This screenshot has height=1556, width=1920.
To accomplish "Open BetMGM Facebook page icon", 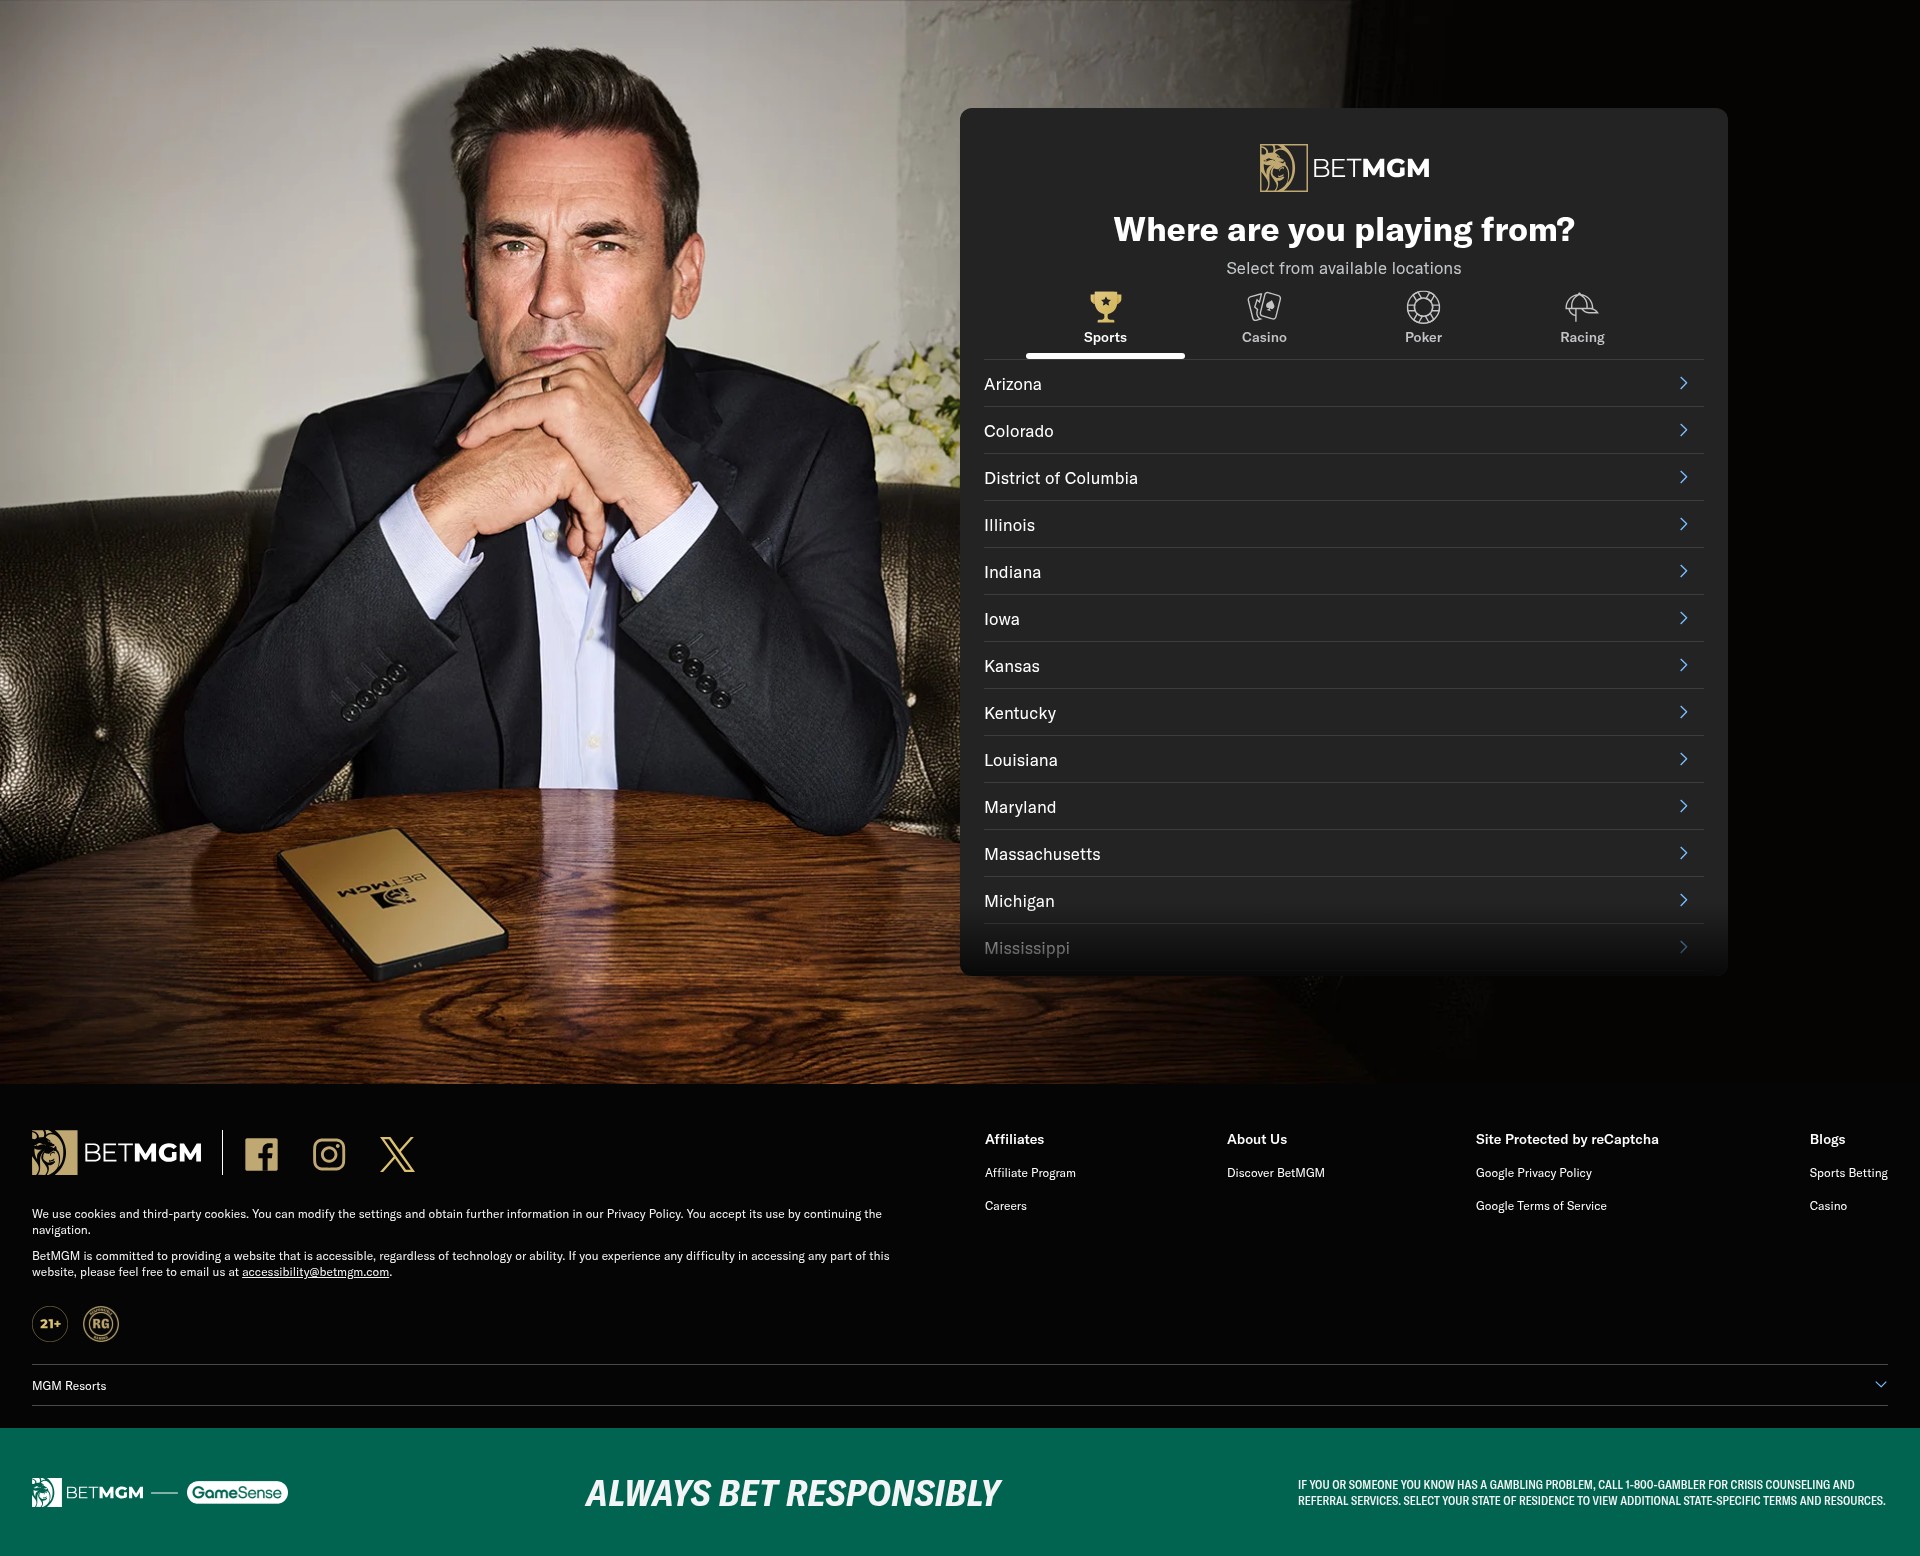I will (262, 1154).
